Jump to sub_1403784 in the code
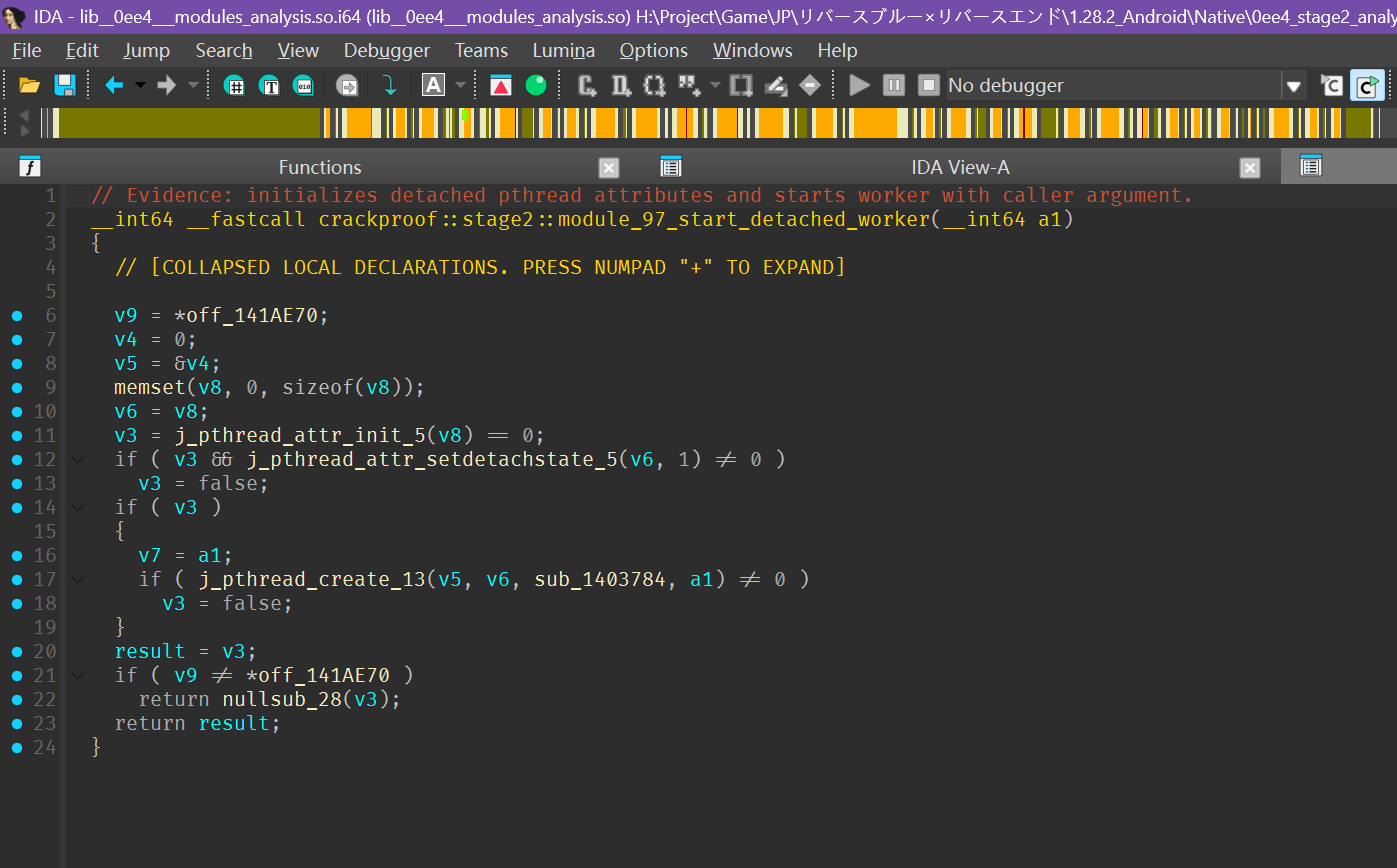Screen dimensions: 1397x868 (600, 579)
